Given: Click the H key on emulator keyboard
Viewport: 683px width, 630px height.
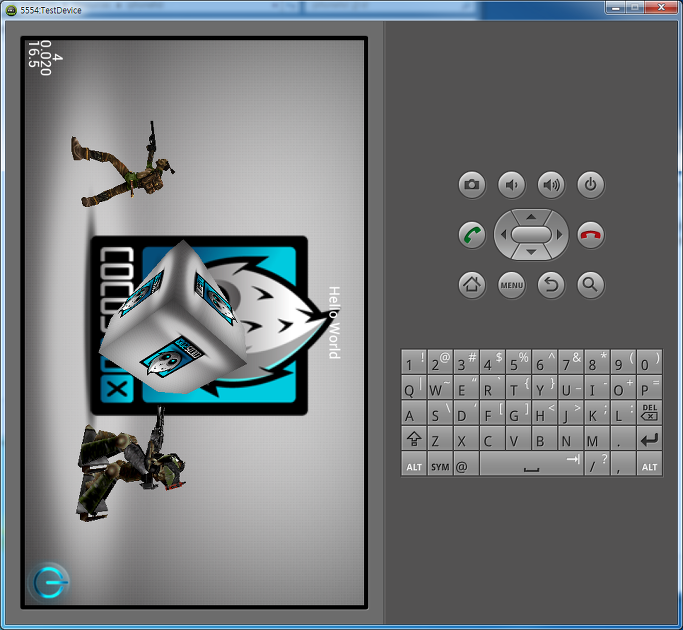Looking at the screenshot, I should tap(544, 413).
